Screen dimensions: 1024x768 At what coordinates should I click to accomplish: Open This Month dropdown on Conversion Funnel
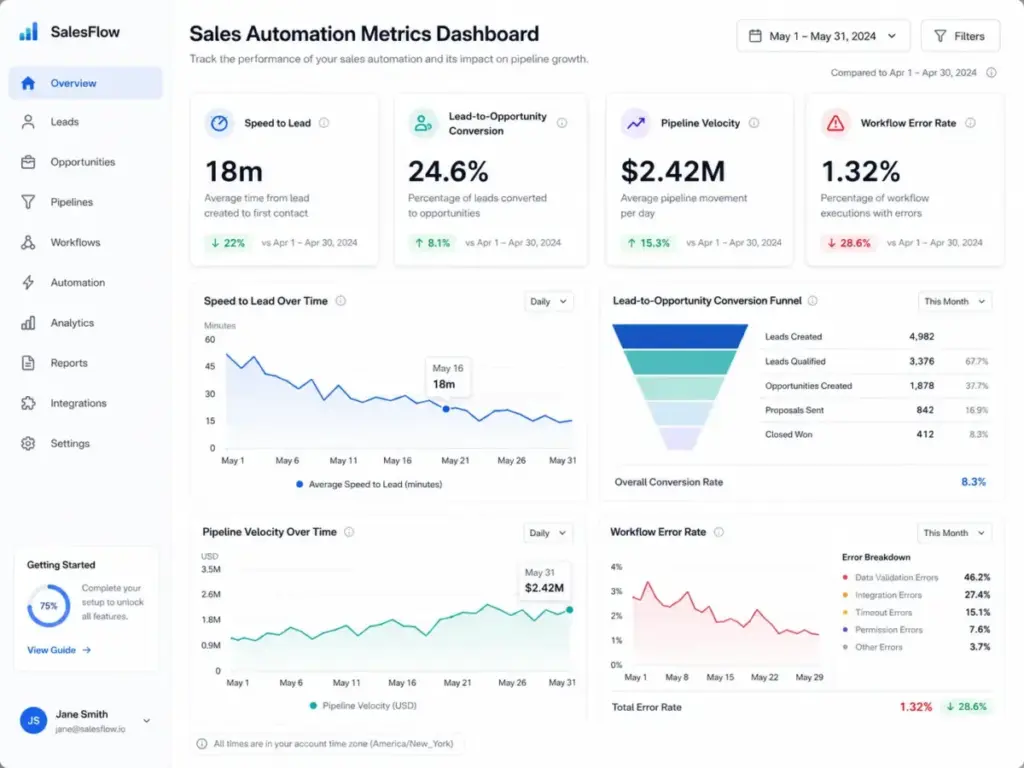point(955,302)
